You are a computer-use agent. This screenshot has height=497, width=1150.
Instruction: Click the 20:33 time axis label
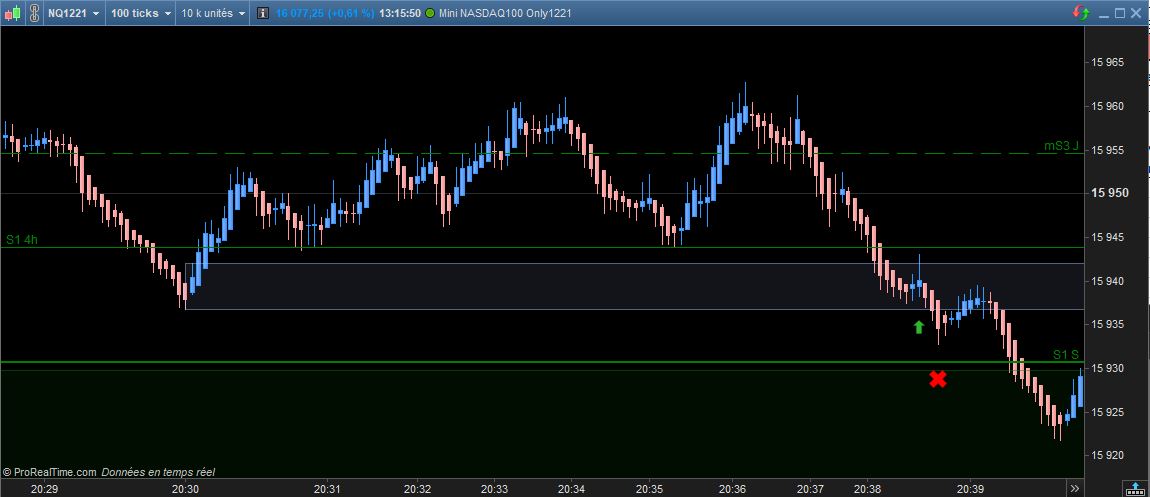click(x=495, y=488)
